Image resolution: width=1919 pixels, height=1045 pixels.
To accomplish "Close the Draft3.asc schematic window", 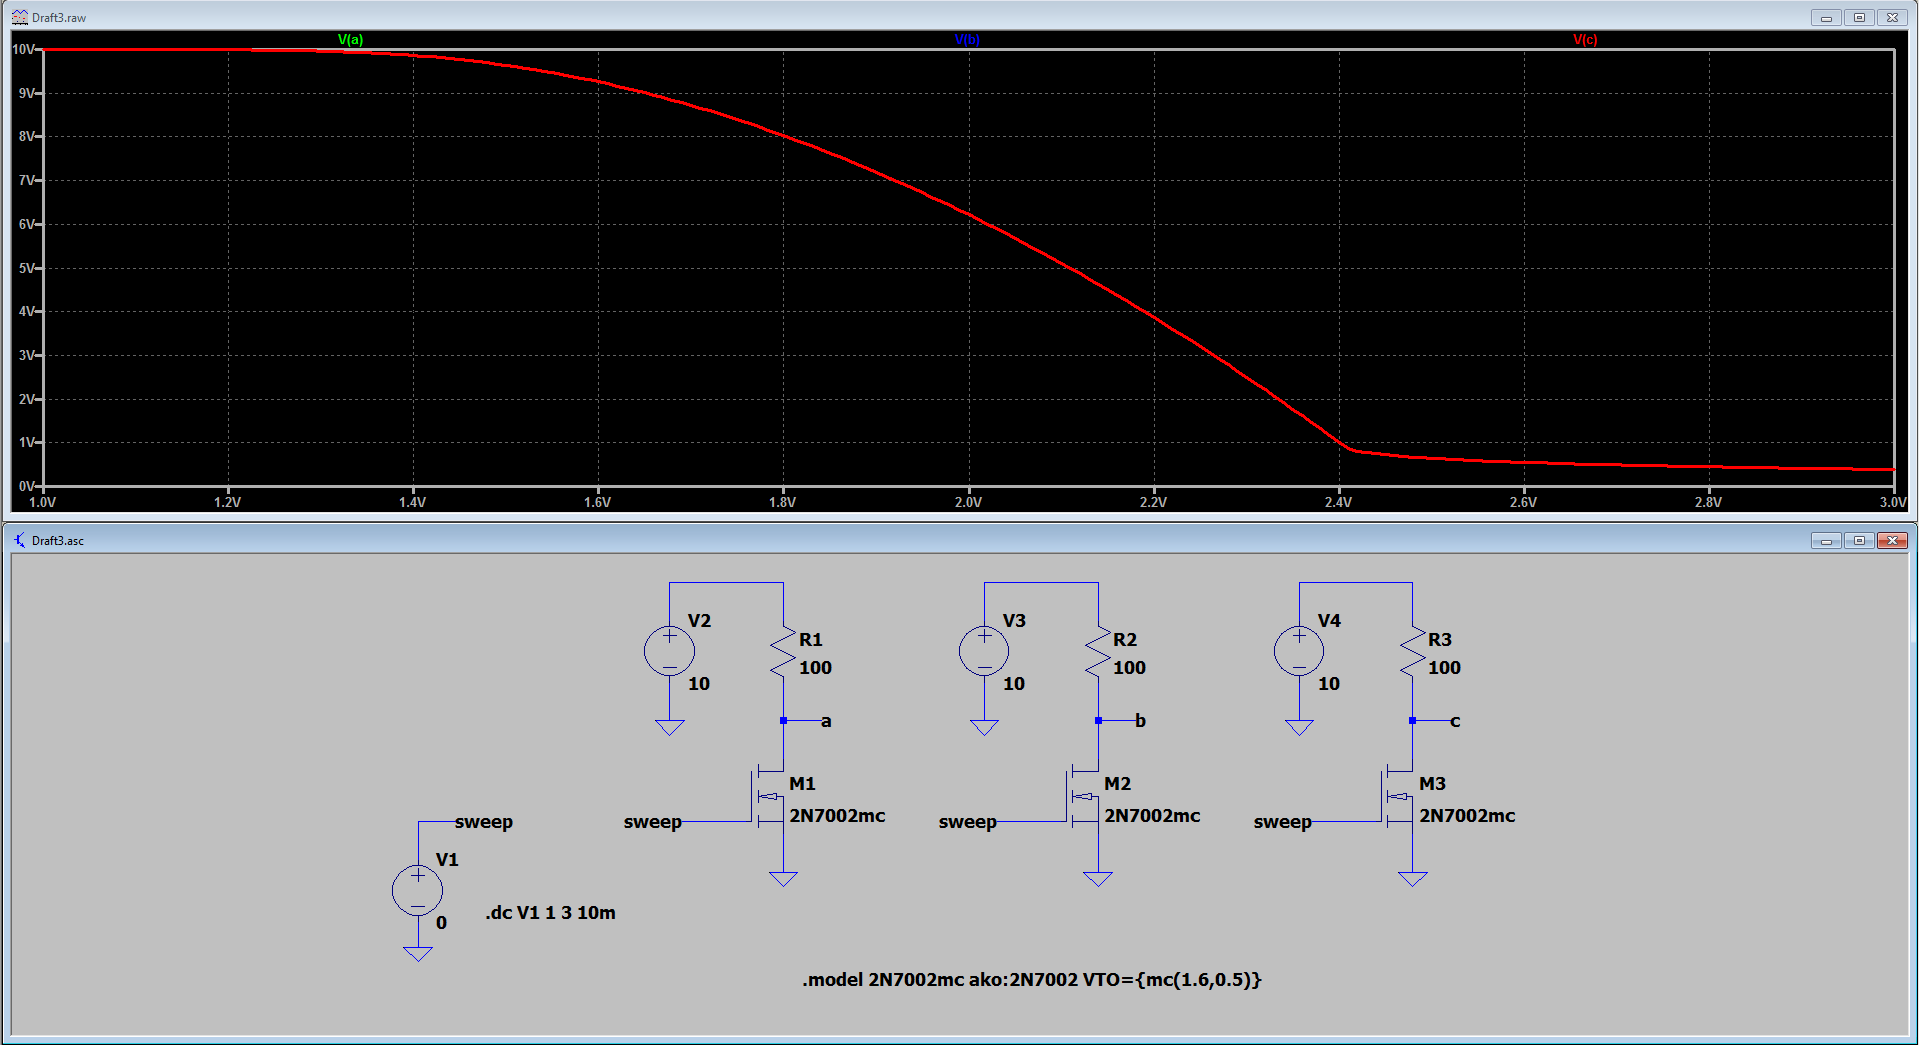I will (1892, 540).
